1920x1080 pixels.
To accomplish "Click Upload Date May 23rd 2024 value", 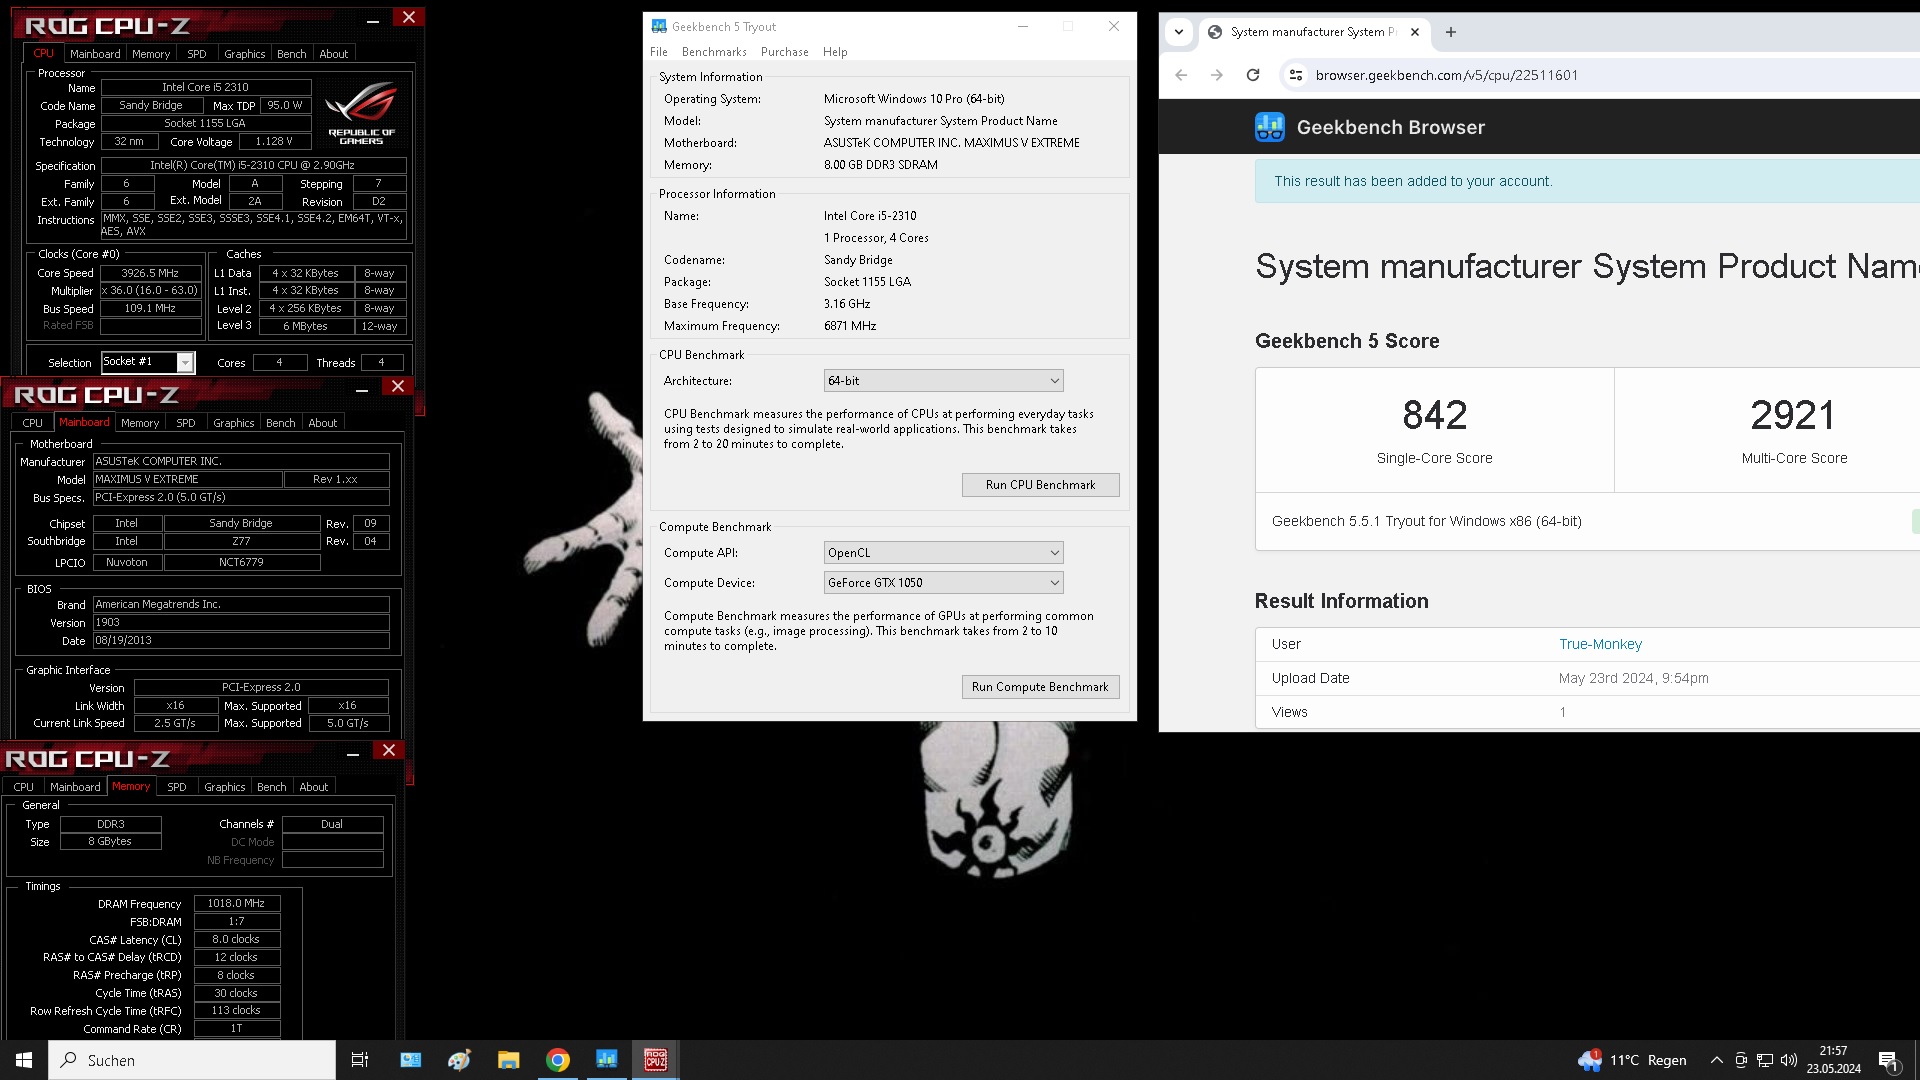I will 1633,678.
